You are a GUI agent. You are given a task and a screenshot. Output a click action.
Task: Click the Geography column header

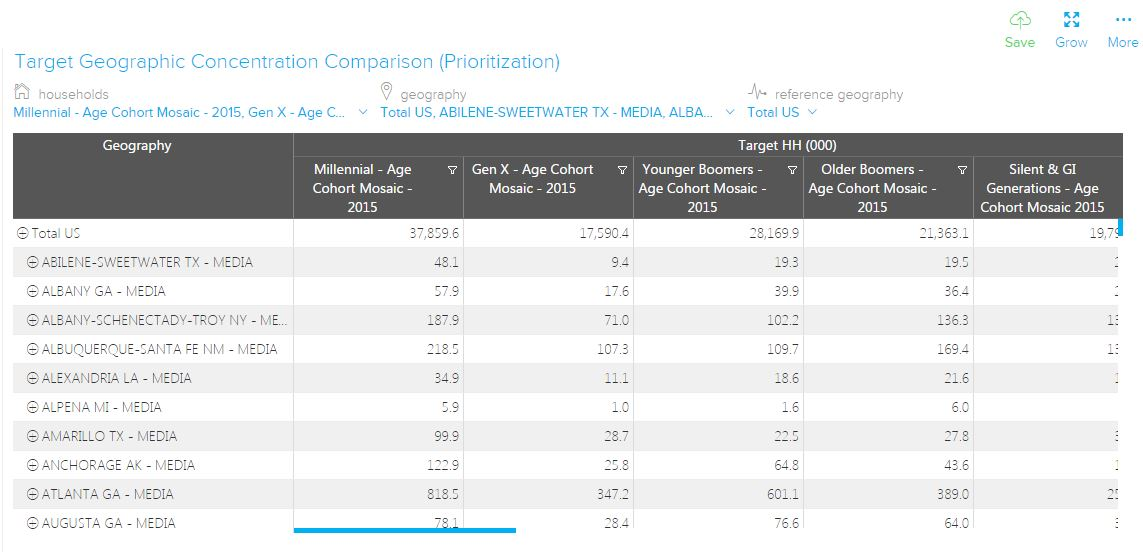[137, 146]
